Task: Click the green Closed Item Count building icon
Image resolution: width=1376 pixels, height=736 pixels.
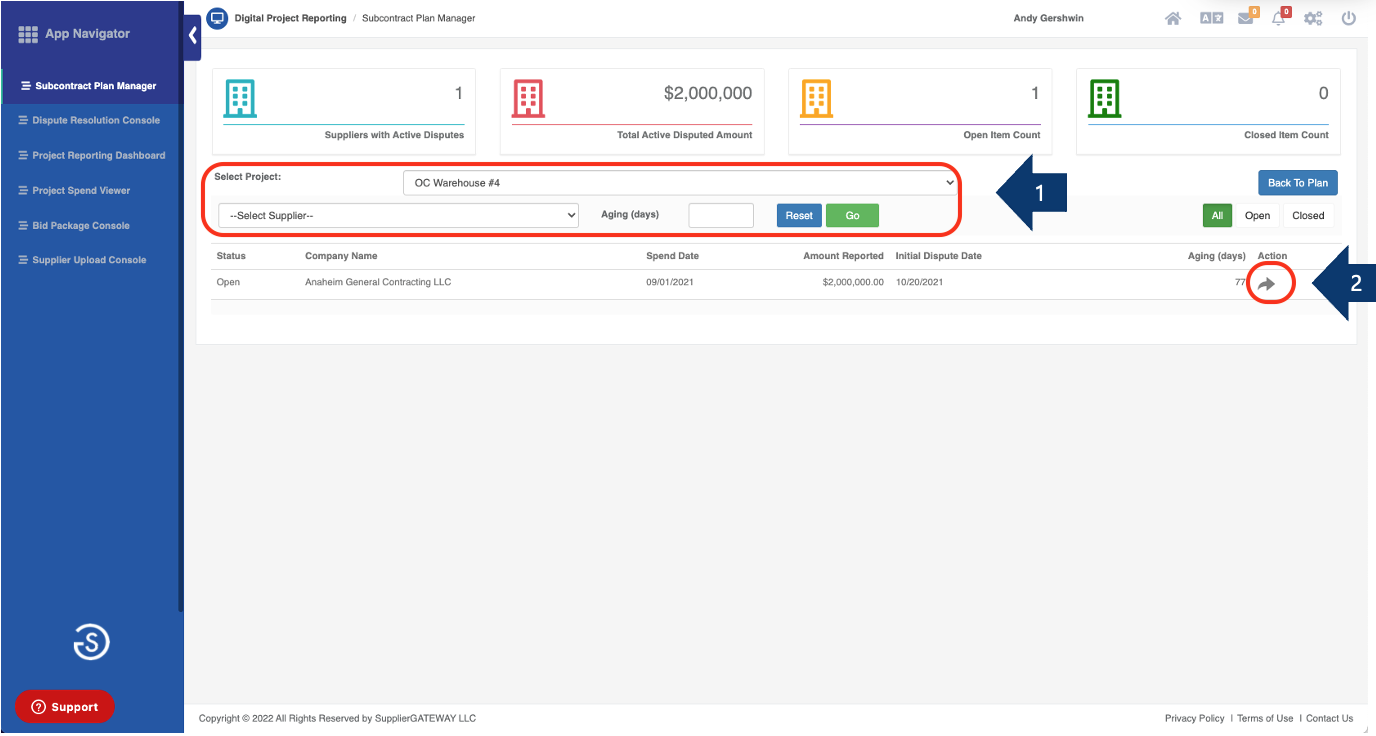Action: [x=1104, y=99]
